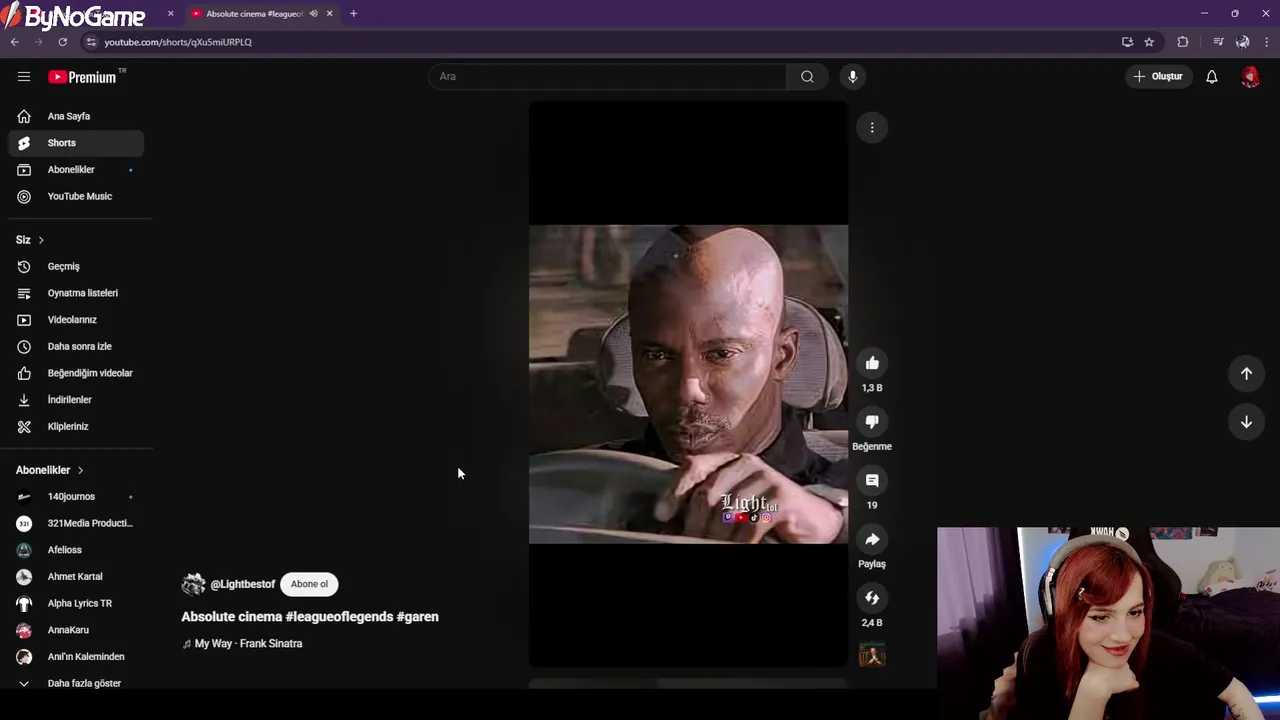
Task: Open 140journos channel
Action: (x=76, y=496)
